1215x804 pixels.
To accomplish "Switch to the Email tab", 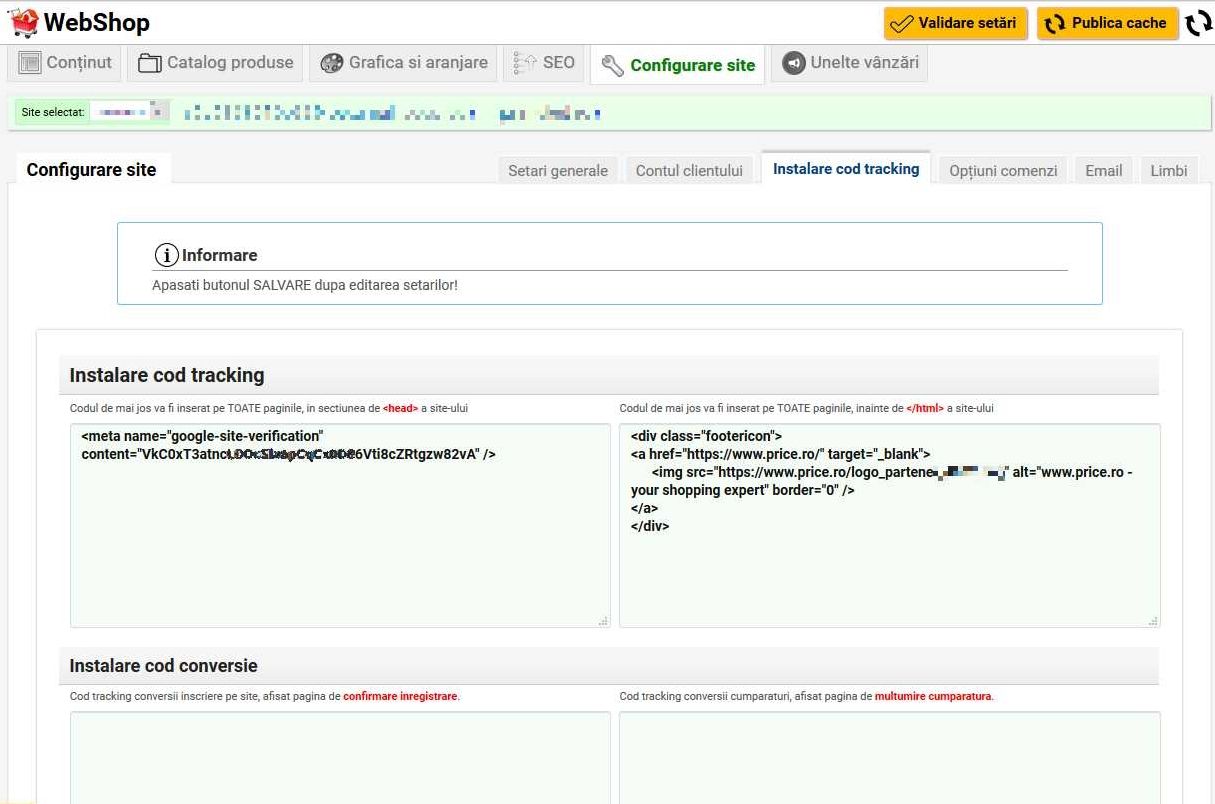I will [1104, 171].
